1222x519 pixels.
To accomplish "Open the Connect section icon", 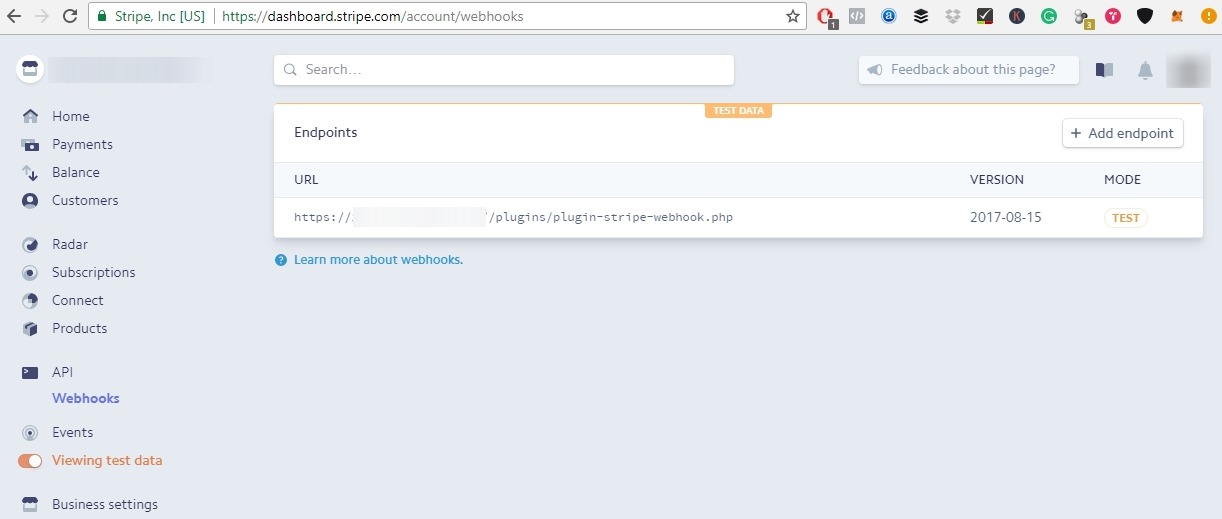I will click(x=31, y=301).
